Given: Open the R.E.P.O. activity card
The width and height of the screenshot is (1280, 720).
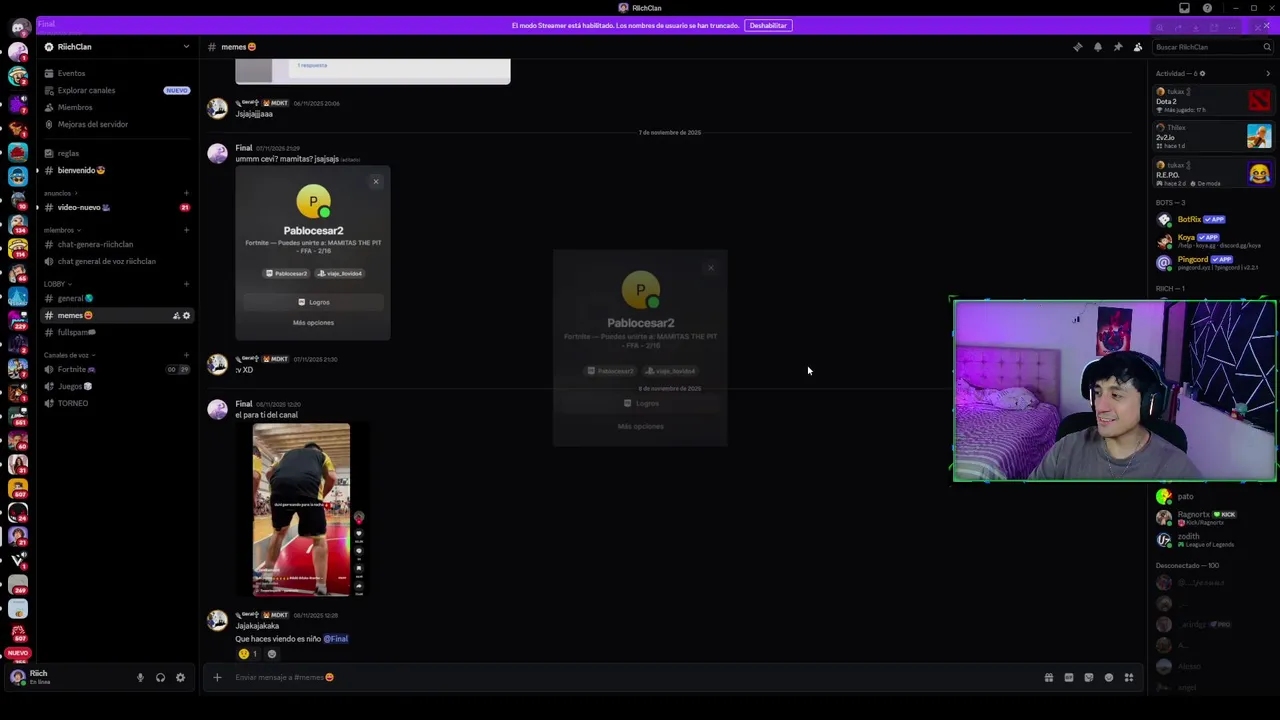Looking at the screenshot, I should 1213,173.
